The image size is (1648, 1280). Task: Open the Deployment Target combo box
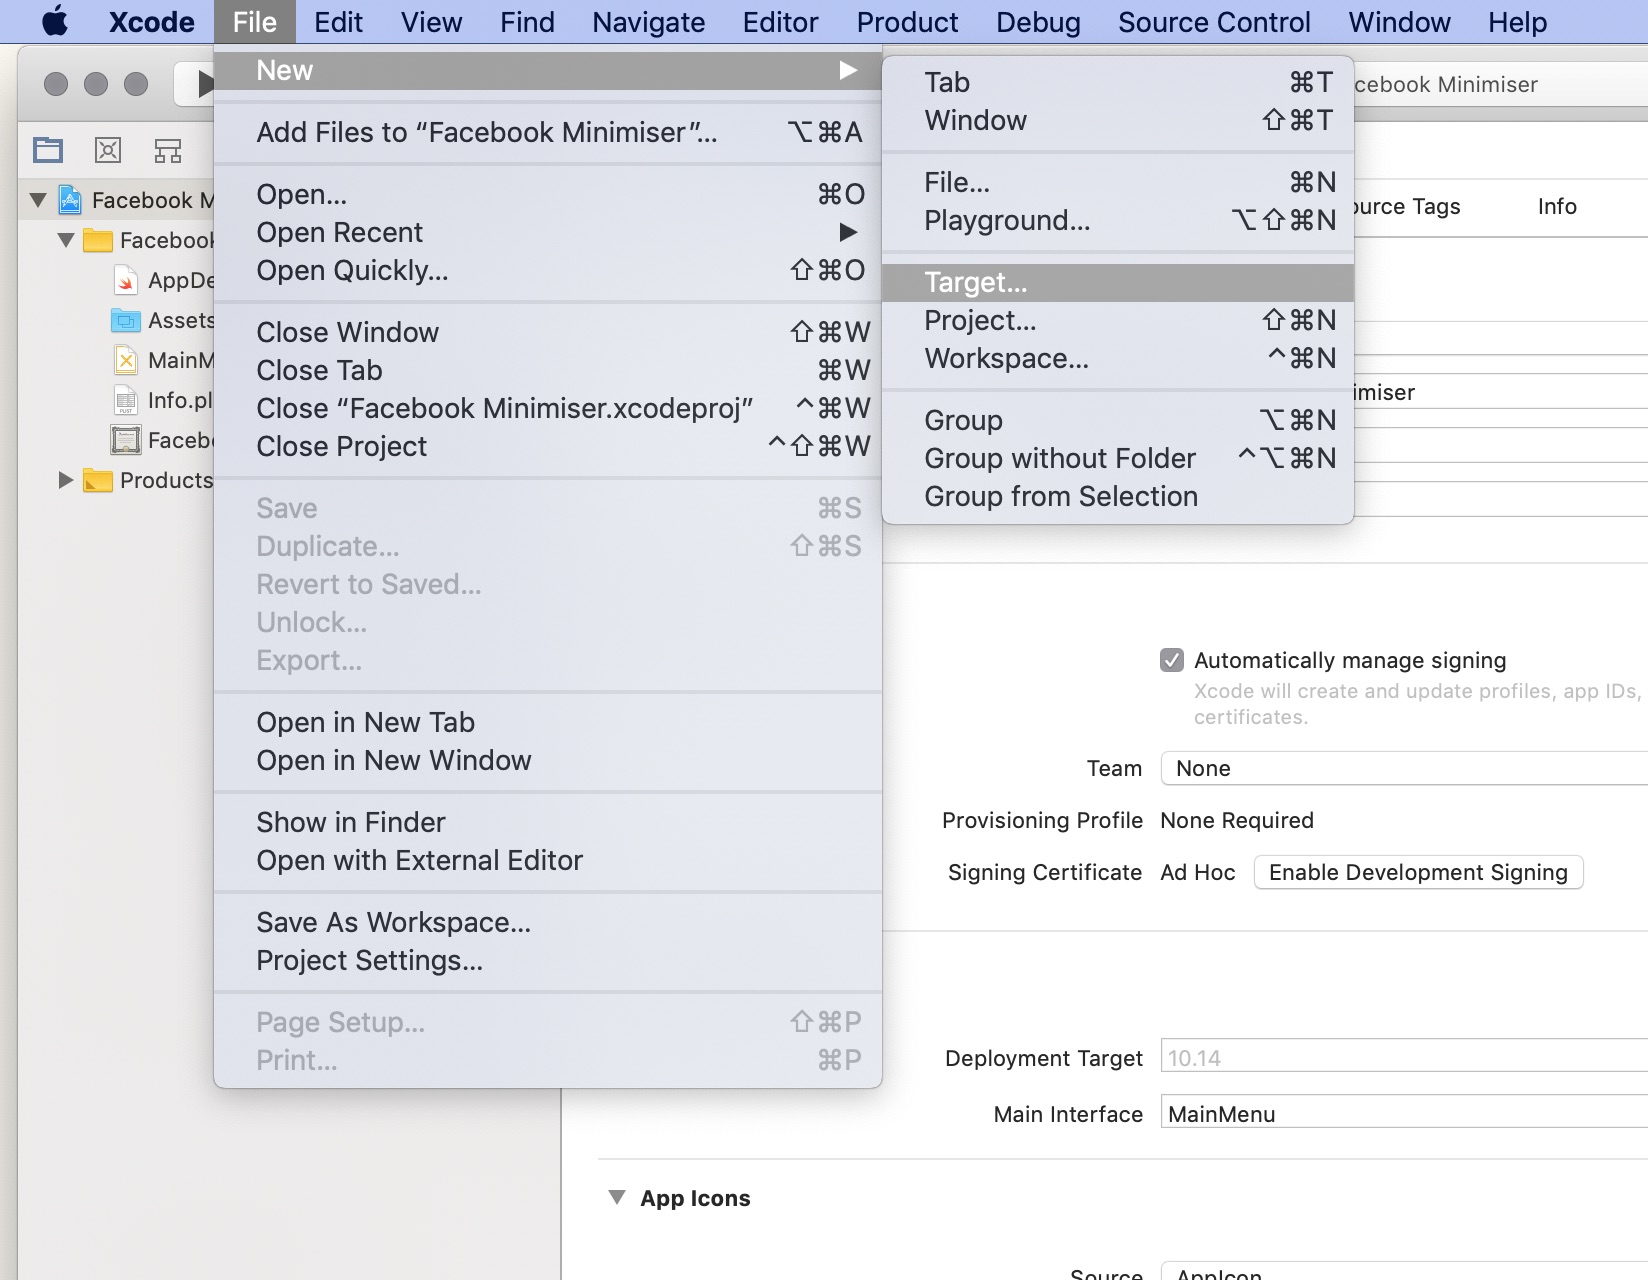tap(1404, 1056)
